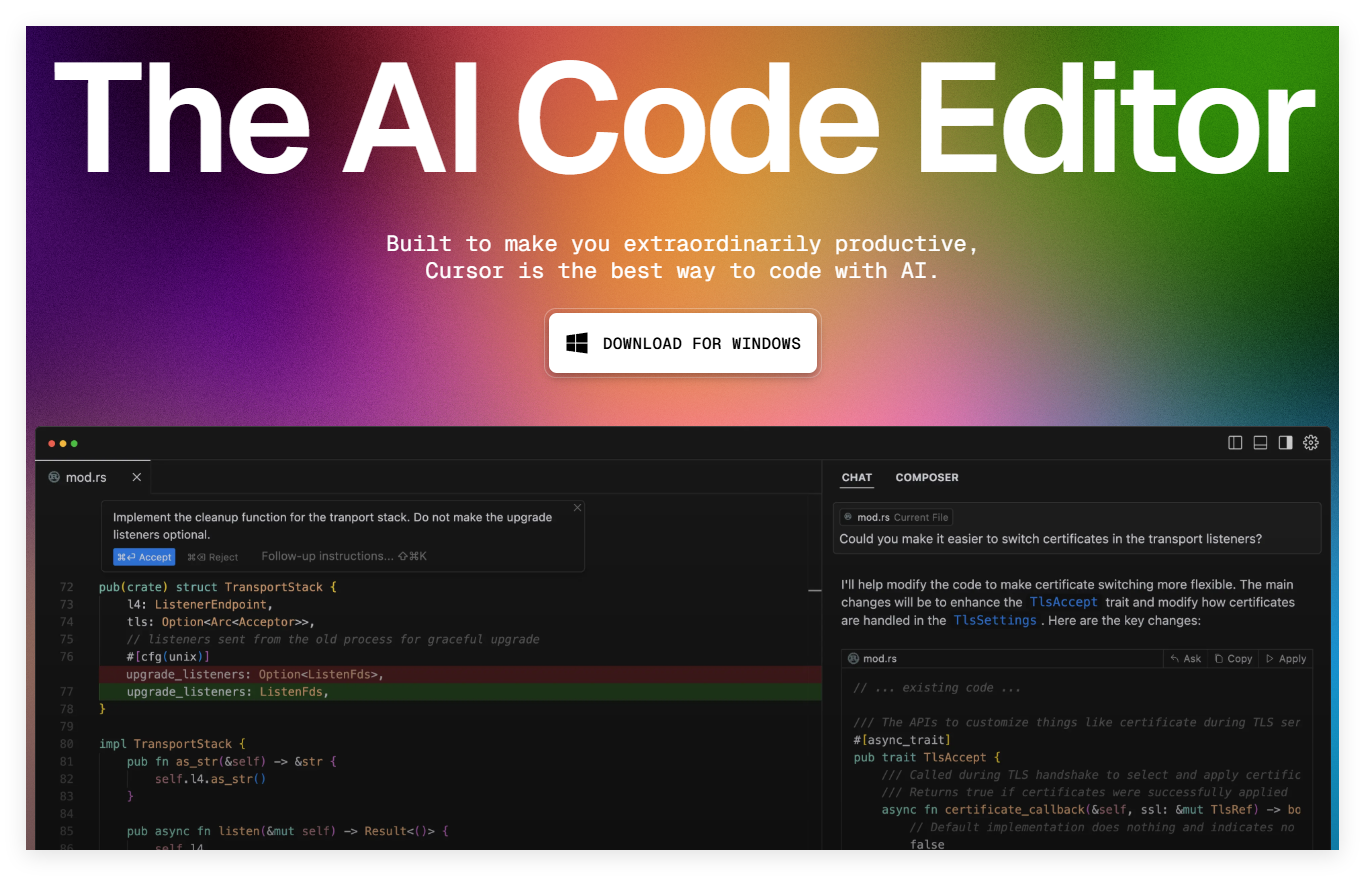Close the inline prompt box
Viewport: 1365px width, 876px height.
[577, 507]
